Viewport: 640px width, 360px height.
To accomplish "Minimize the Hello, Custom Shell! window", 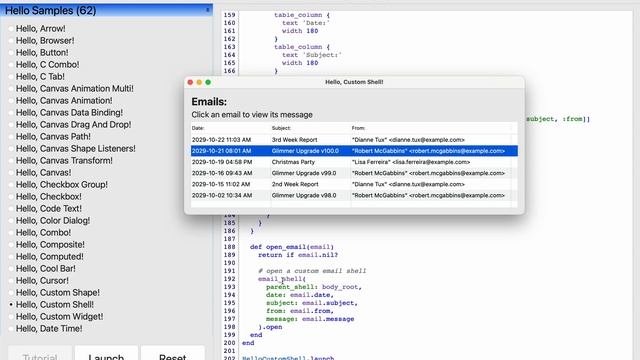I will 199,82.
